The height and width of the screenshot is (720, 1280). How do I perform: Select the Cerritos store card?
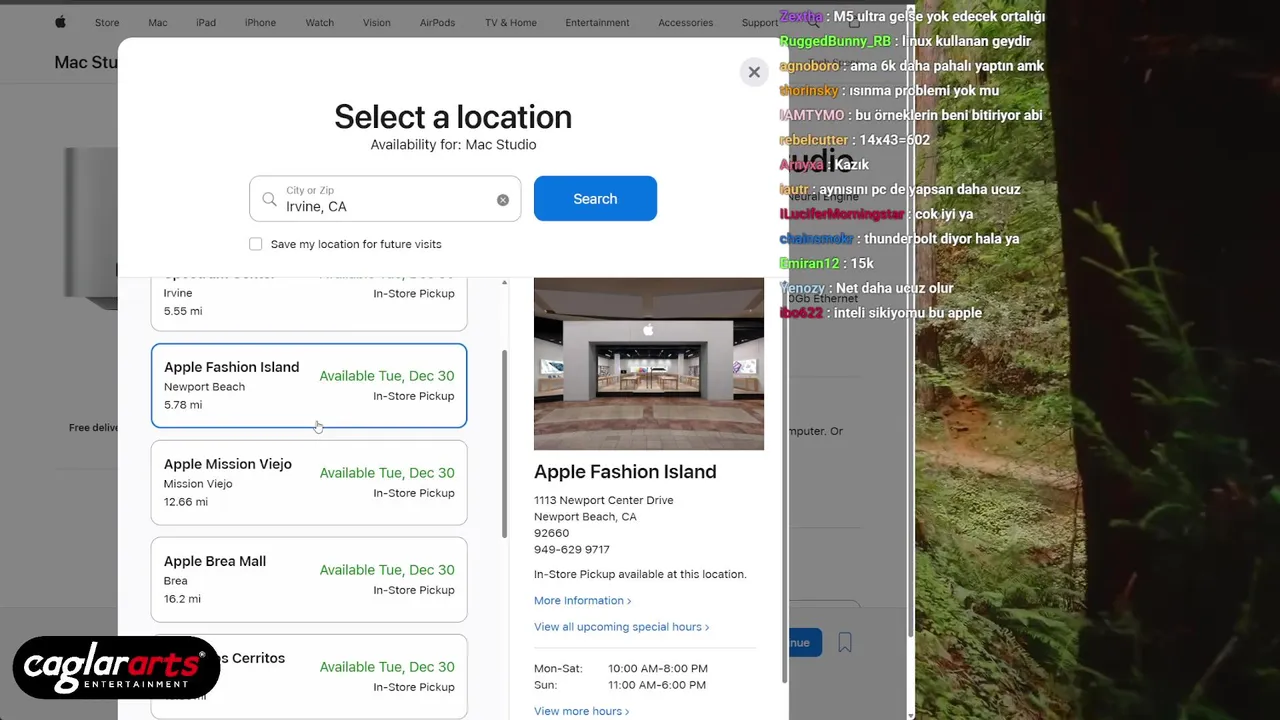click(x=309, y=676)
